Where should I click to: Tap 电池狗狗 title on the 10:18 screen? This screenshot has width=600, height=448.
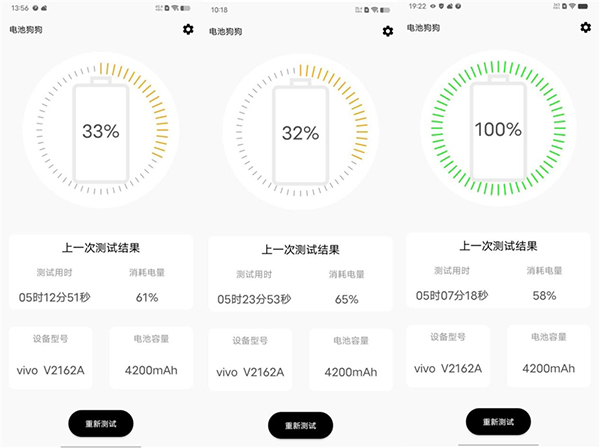pyautogui.click(x=228, y=31)
